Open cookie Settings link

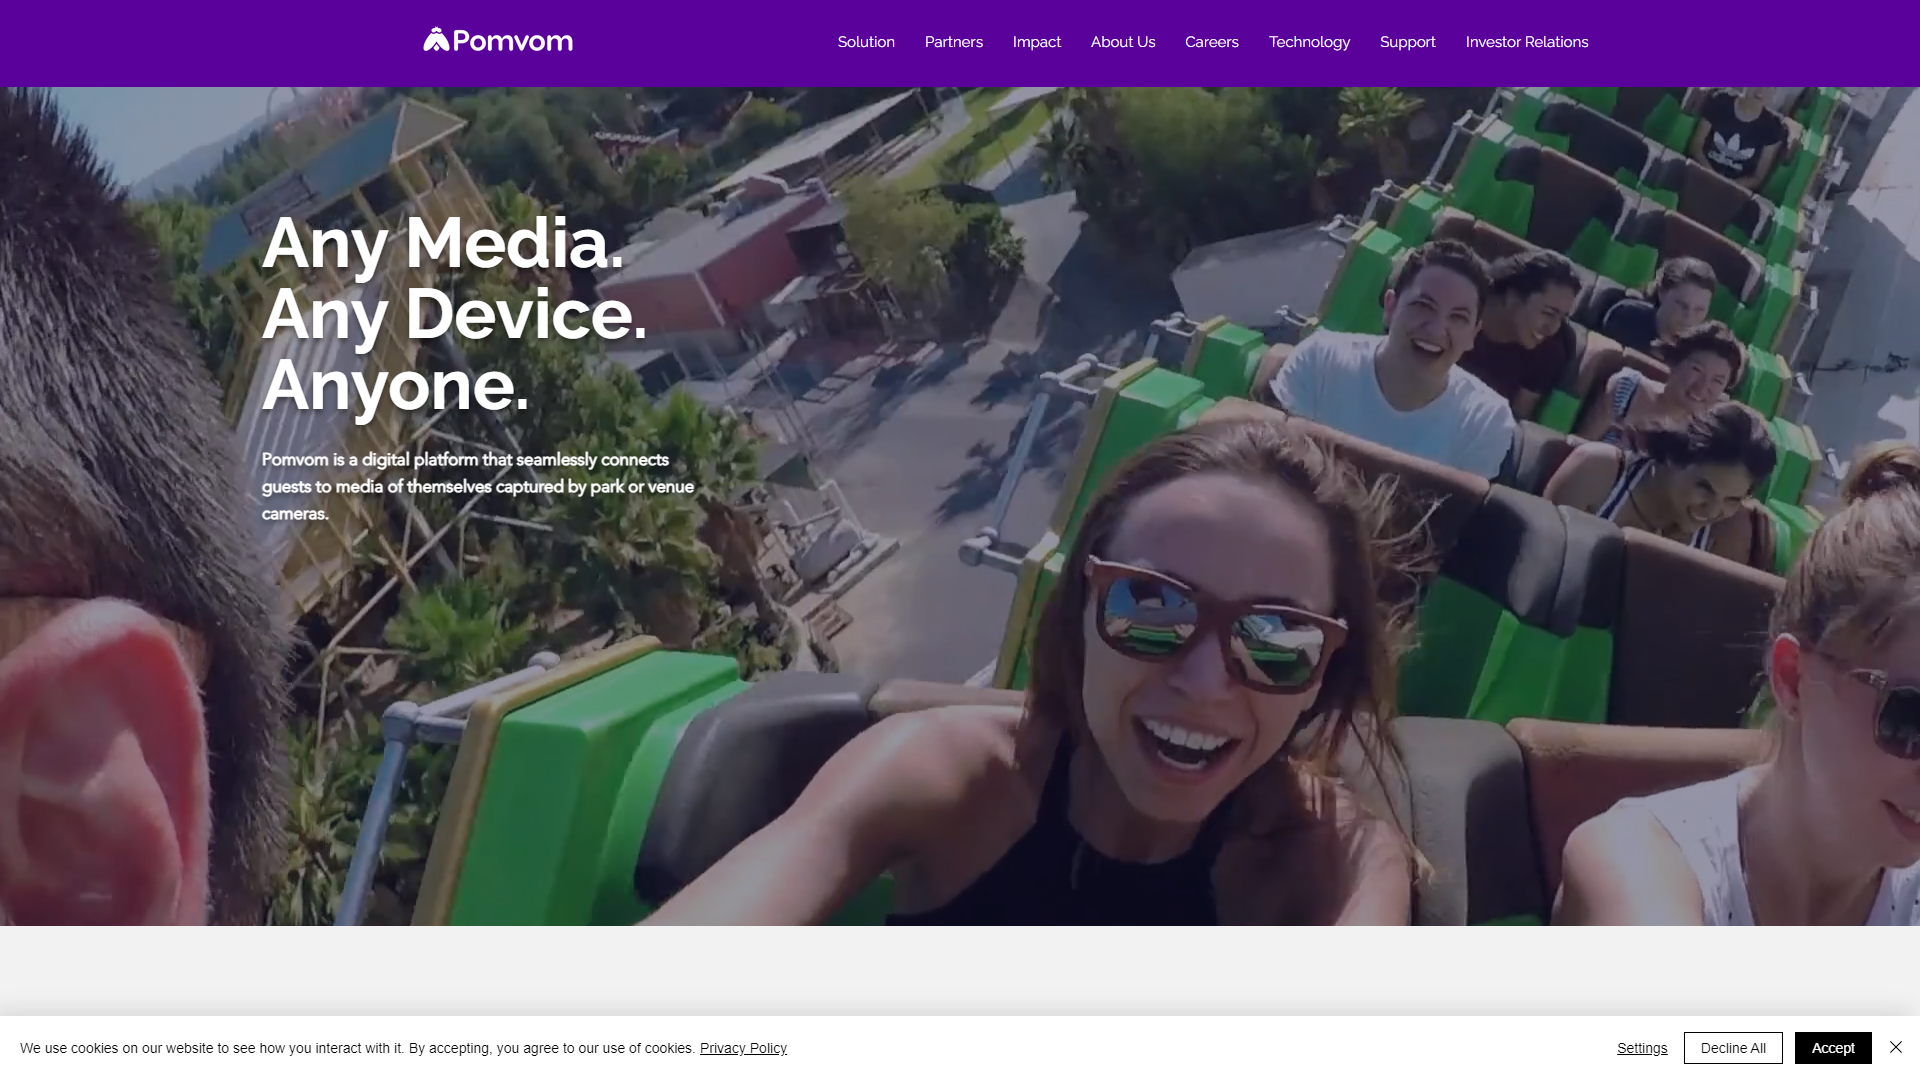[1641, 1048]
